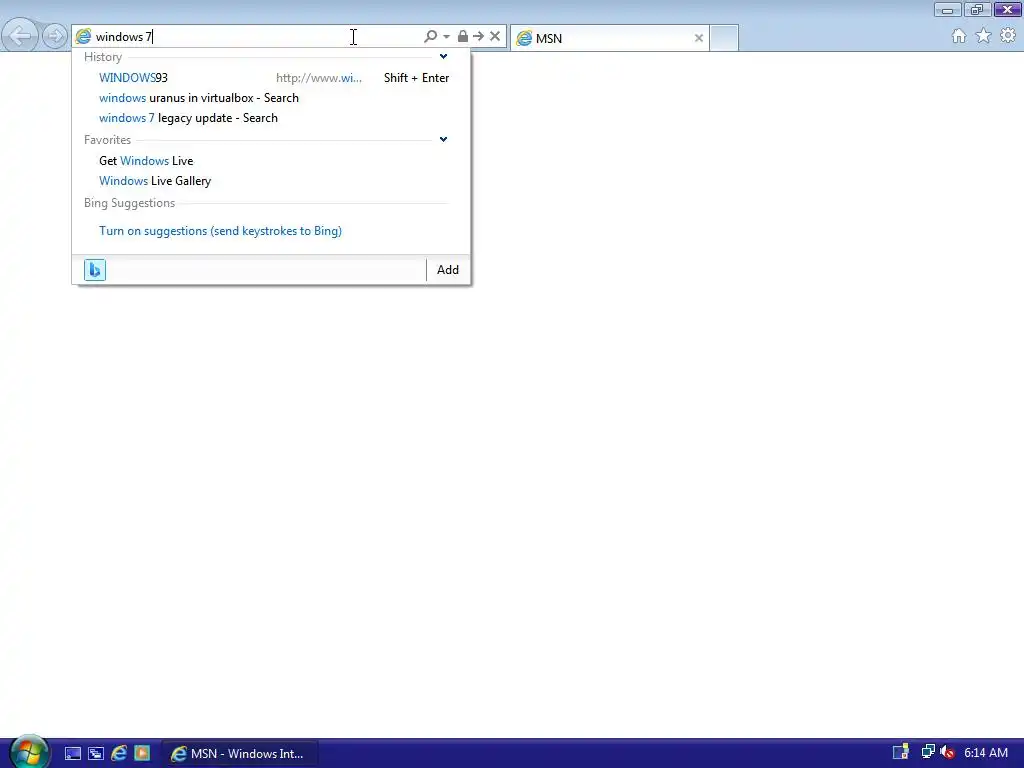Collapse the History suggestions section
The width and height of the screenshot is (1024, 768).
tap(443, 56)
